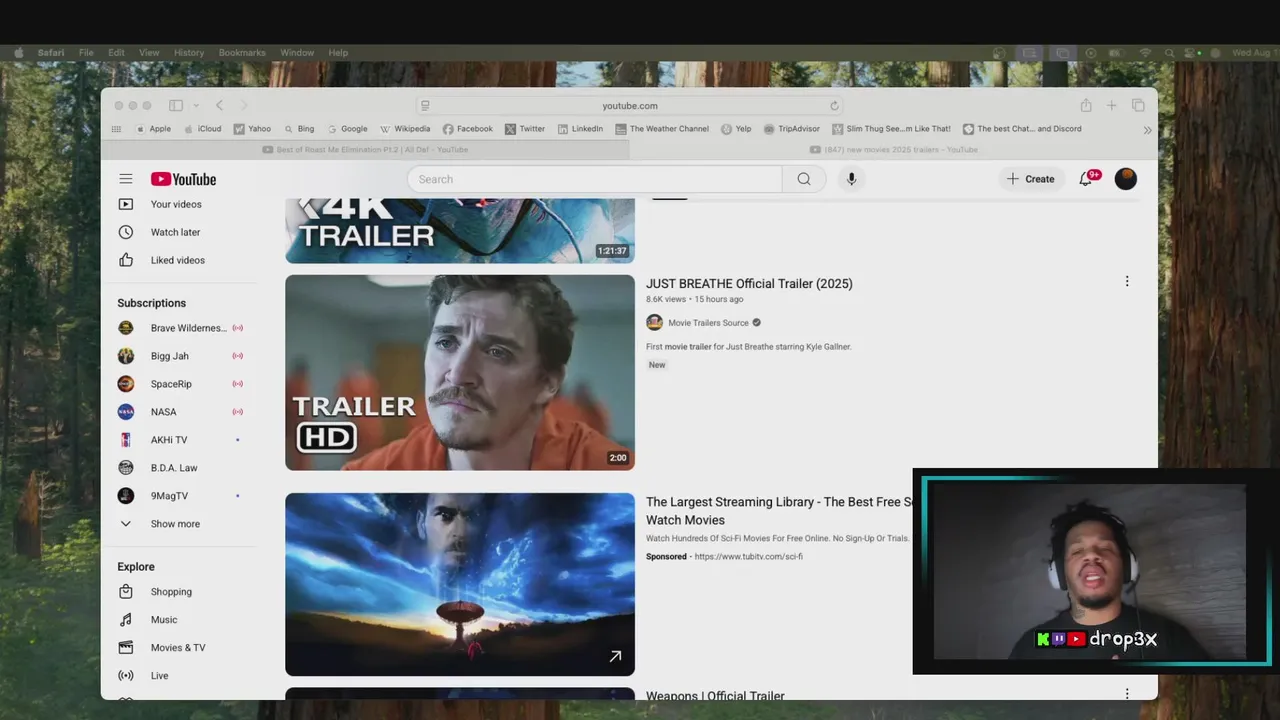Open the Apple menu
1280x720 pixels.
18,53
